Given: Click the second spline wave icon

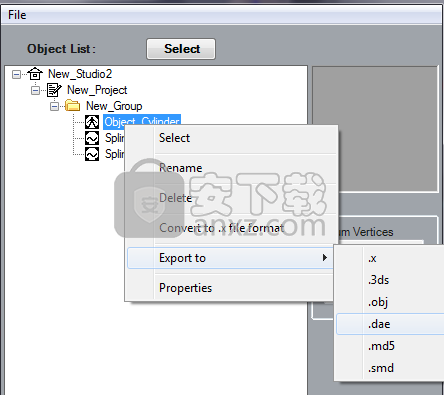Looking at the screenshot, I should click(x=92, y=154).
